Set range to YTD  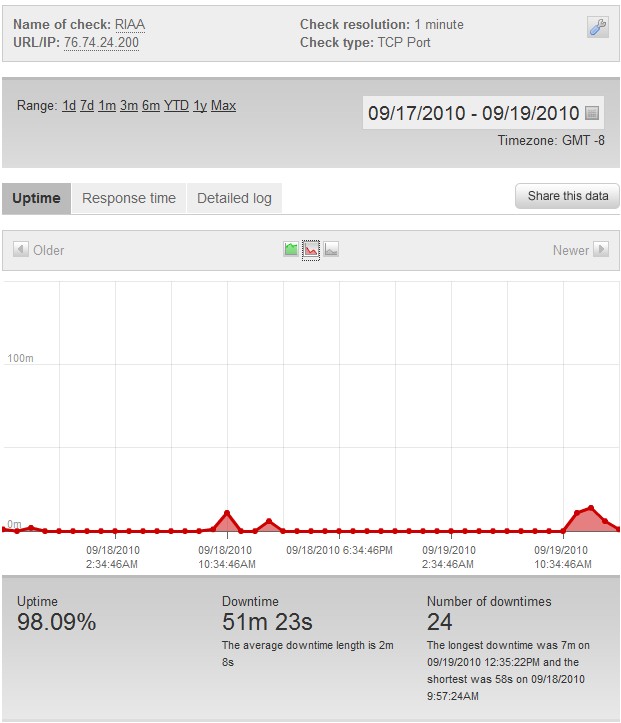coord(176,106)
